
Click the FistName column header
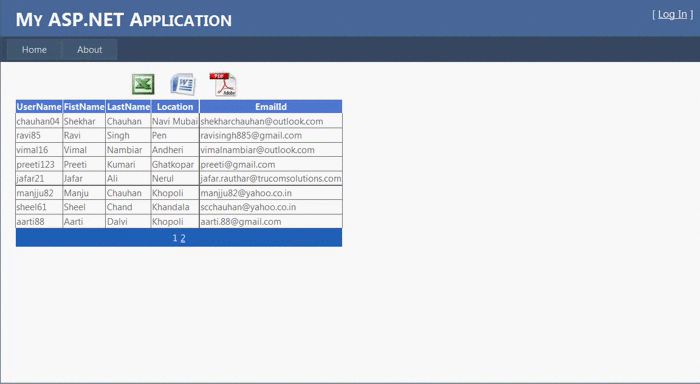click(x=84, y=107)
